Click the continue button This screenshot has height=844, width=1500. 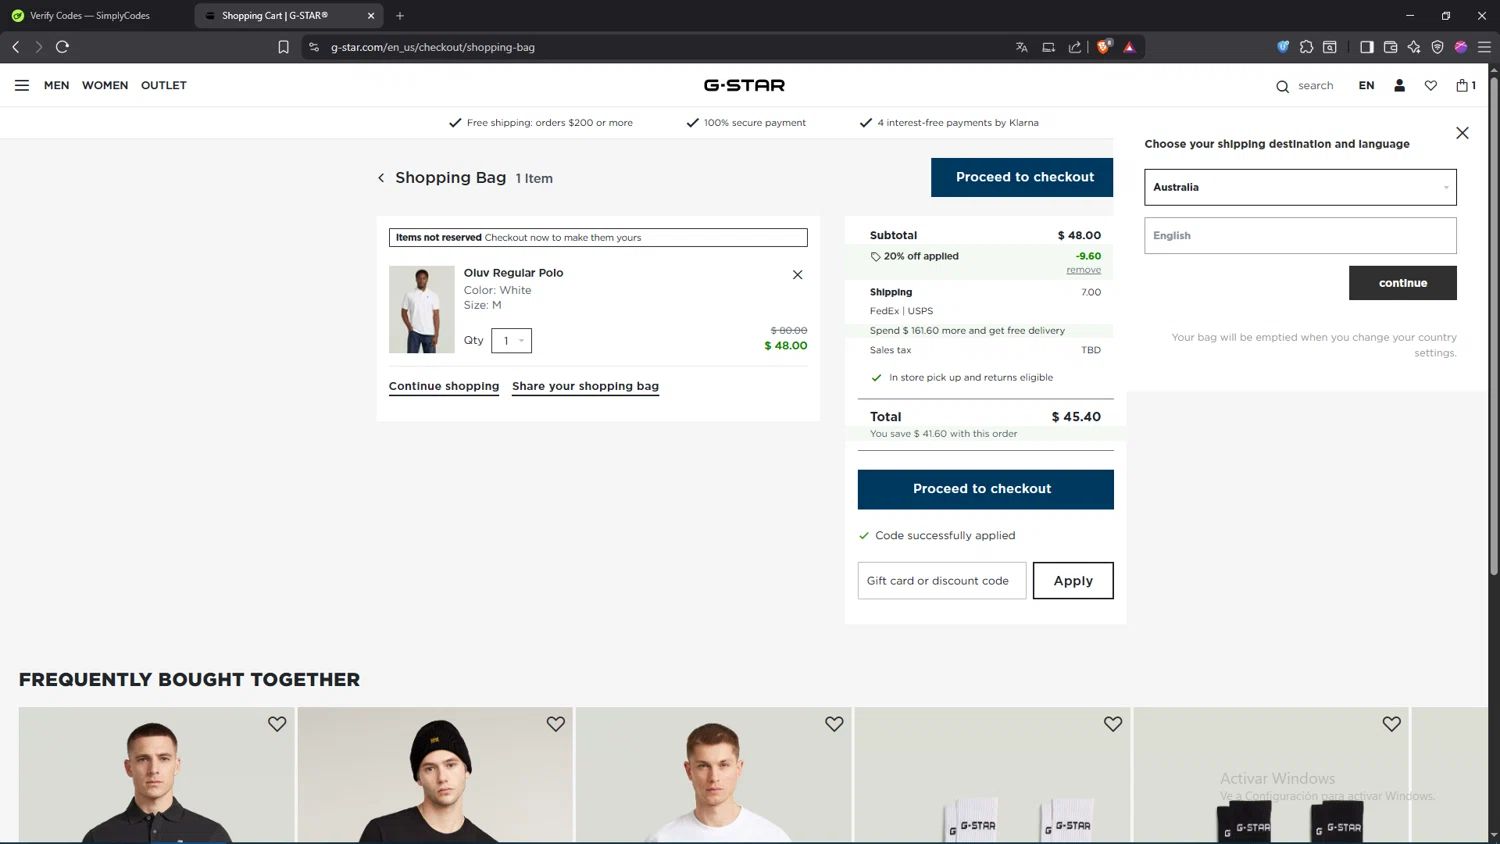click(x=1402, y=283)
